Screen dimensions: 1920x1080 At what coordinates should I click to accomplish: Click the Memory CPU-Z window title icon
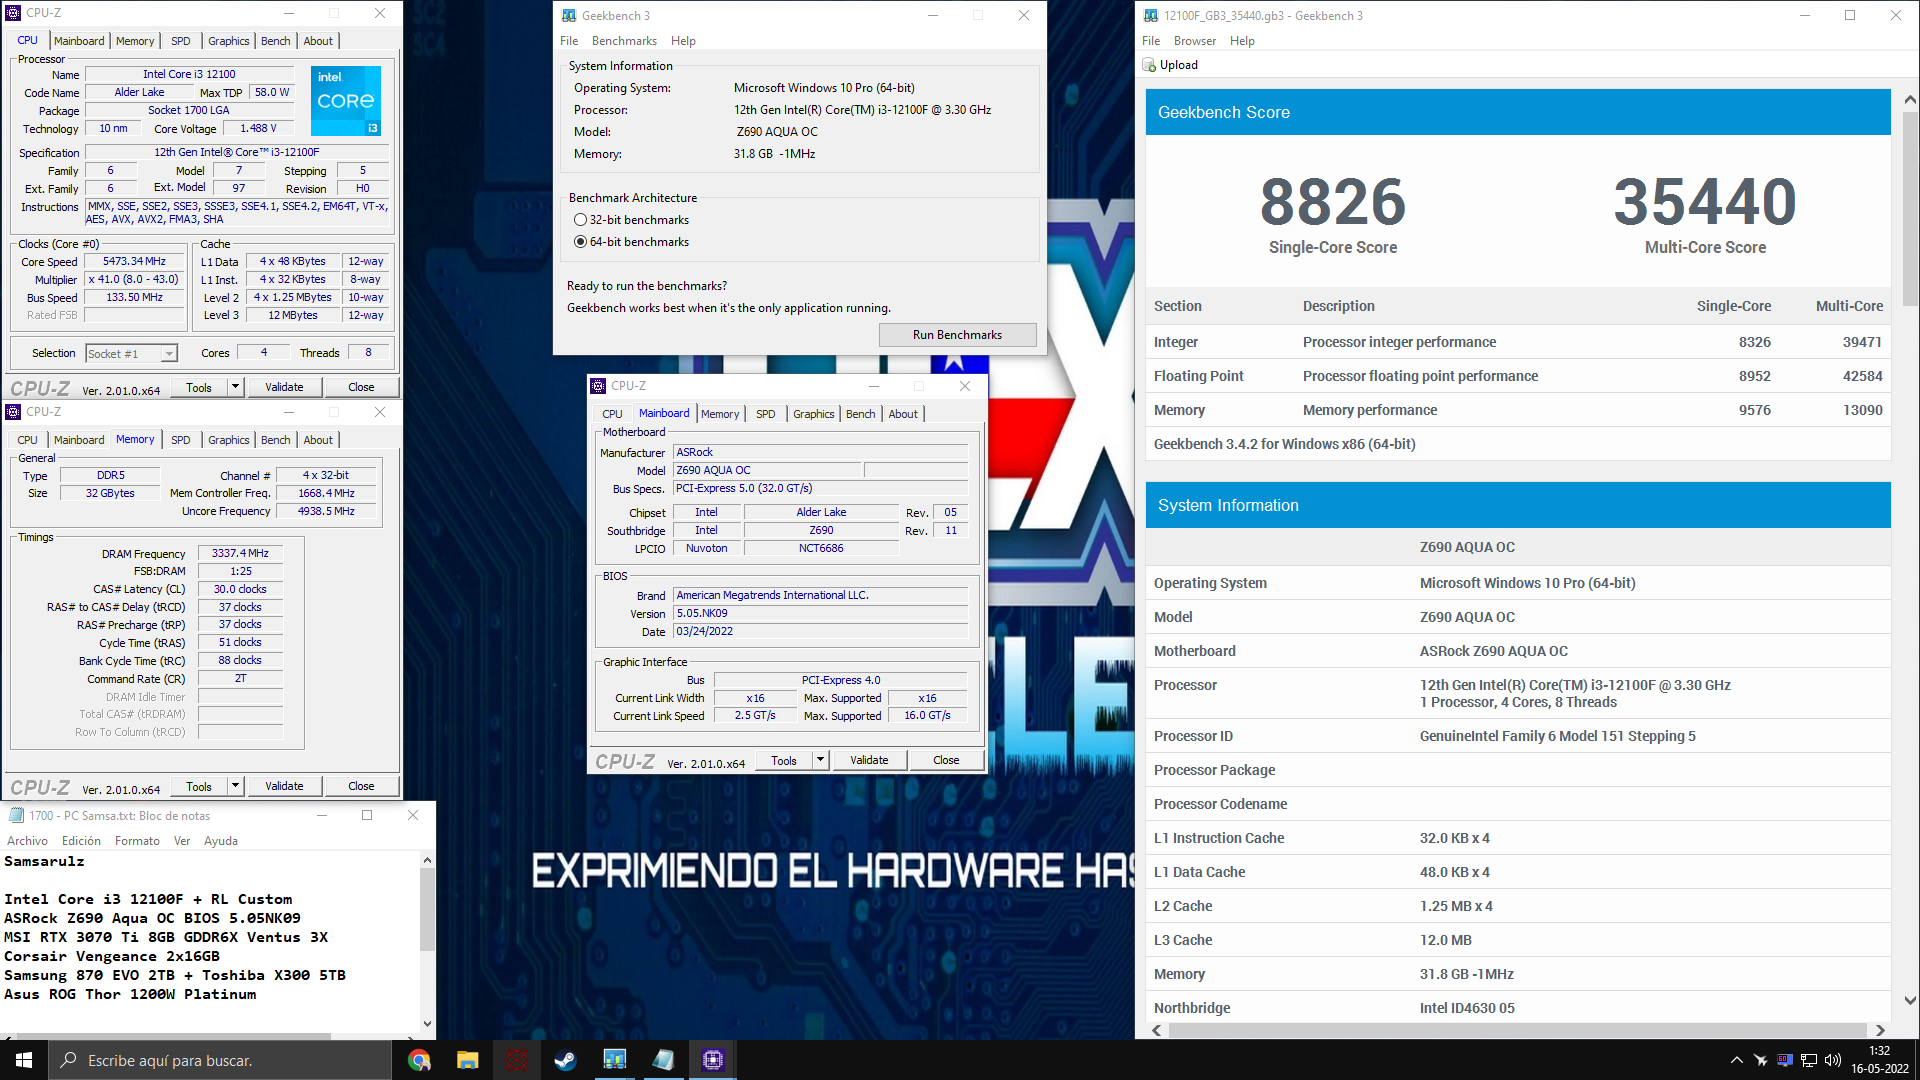(x=13, y=412)
